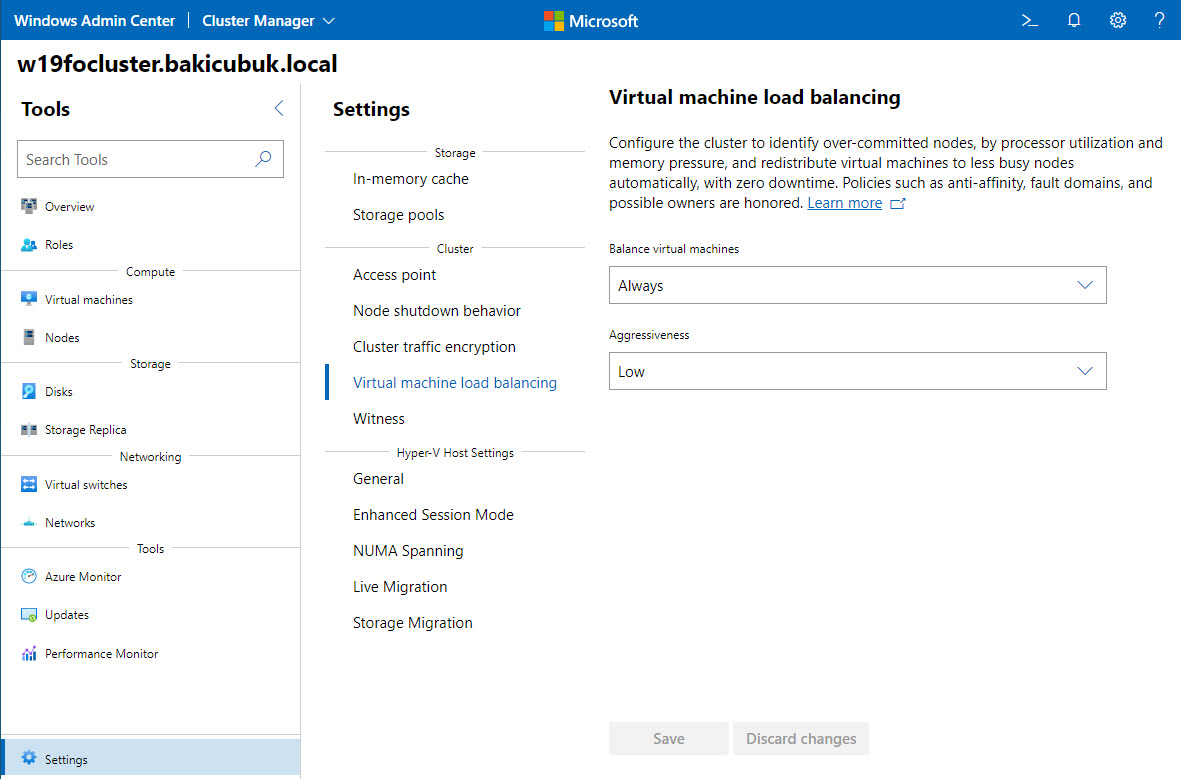Select Witness settings
The image size is (1181, 779).
tap(378, 419)
